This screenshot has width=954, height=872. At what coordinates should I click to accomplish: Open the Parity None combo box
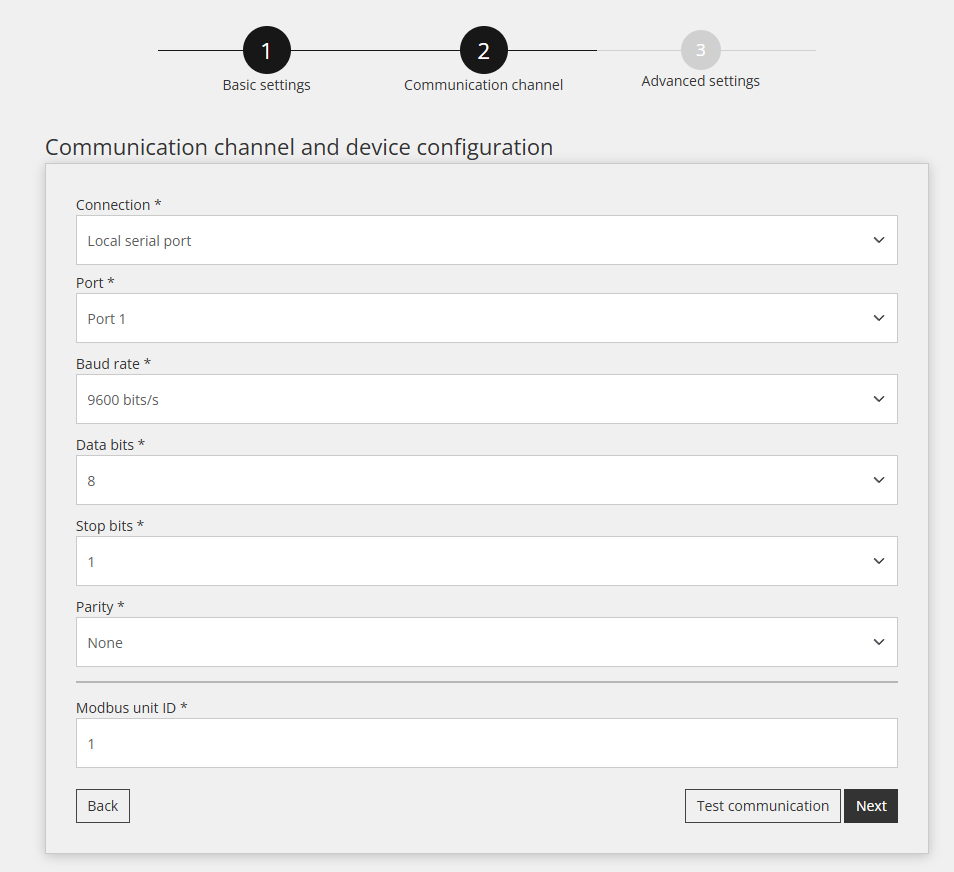point(486,642)
